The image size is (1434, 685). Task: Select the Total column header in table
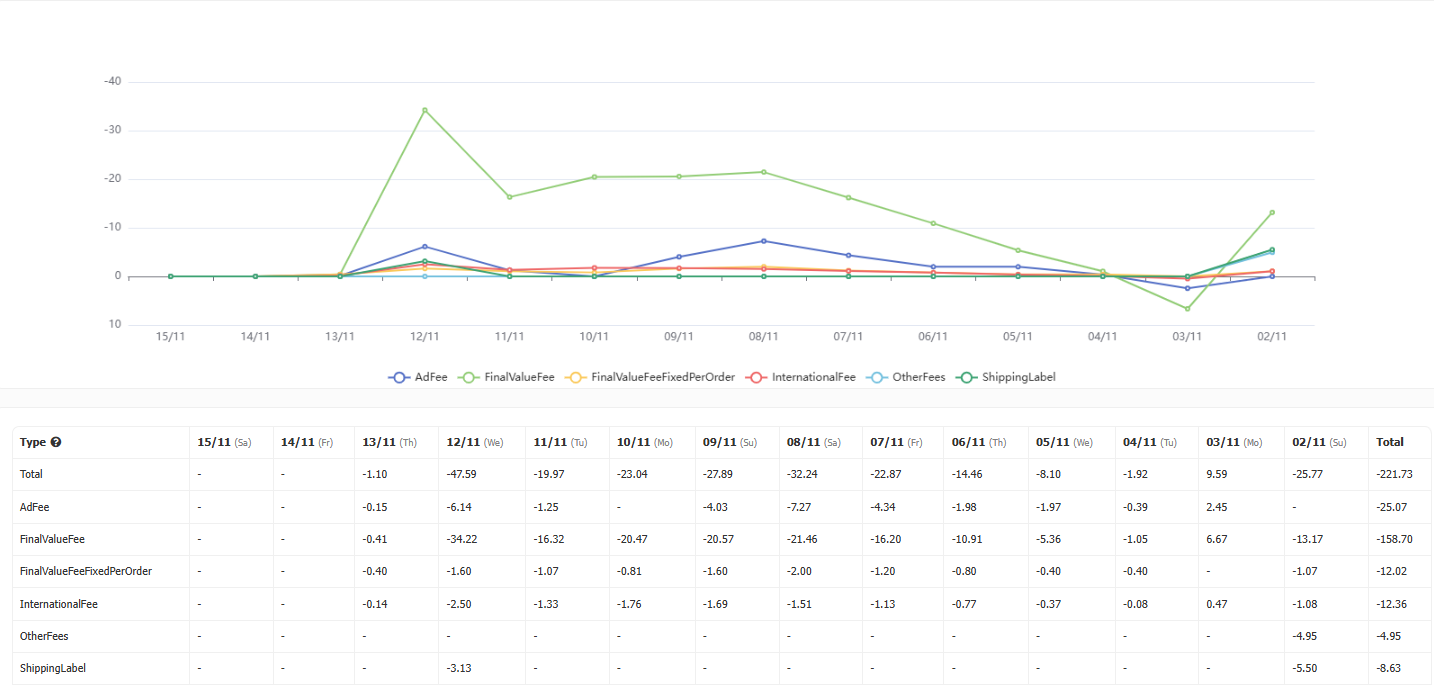[1389, 442]
